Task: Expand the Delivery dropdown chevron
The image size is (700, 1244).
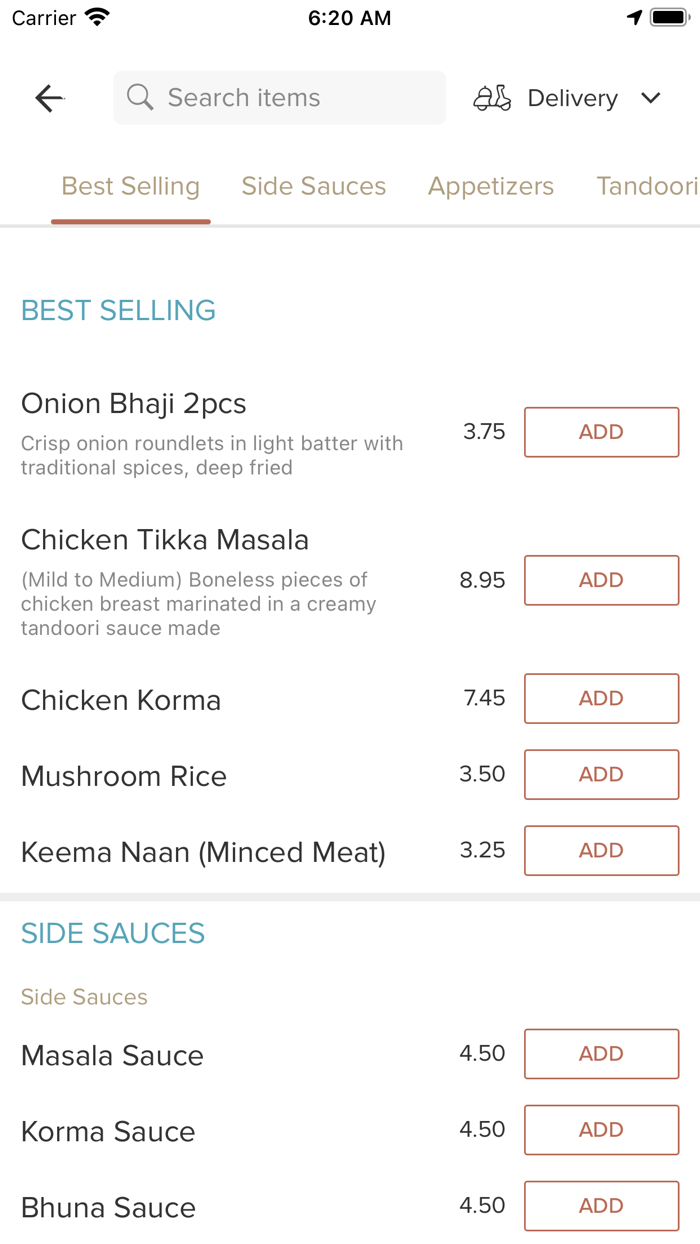Action: (651, 98)
